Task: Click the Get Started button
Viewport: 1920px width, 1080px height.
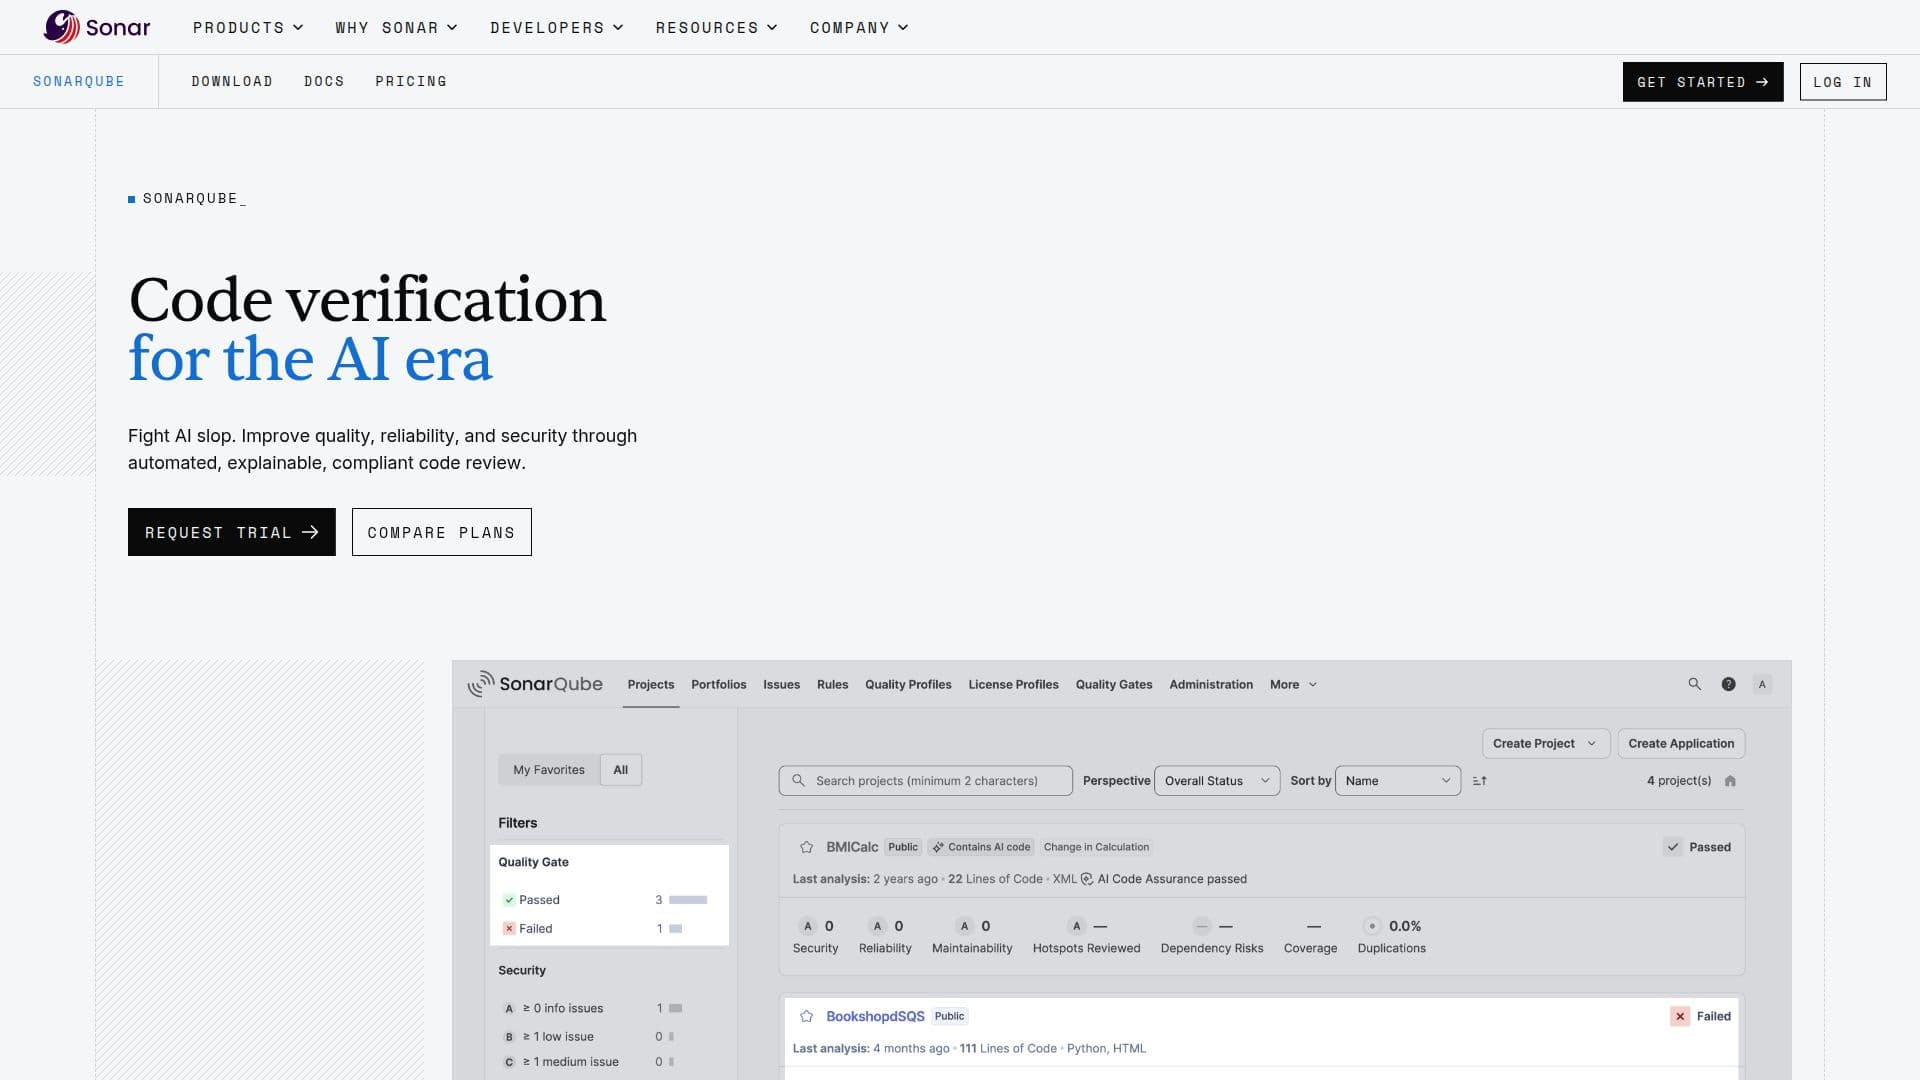Action: [x=1703, y=82]
